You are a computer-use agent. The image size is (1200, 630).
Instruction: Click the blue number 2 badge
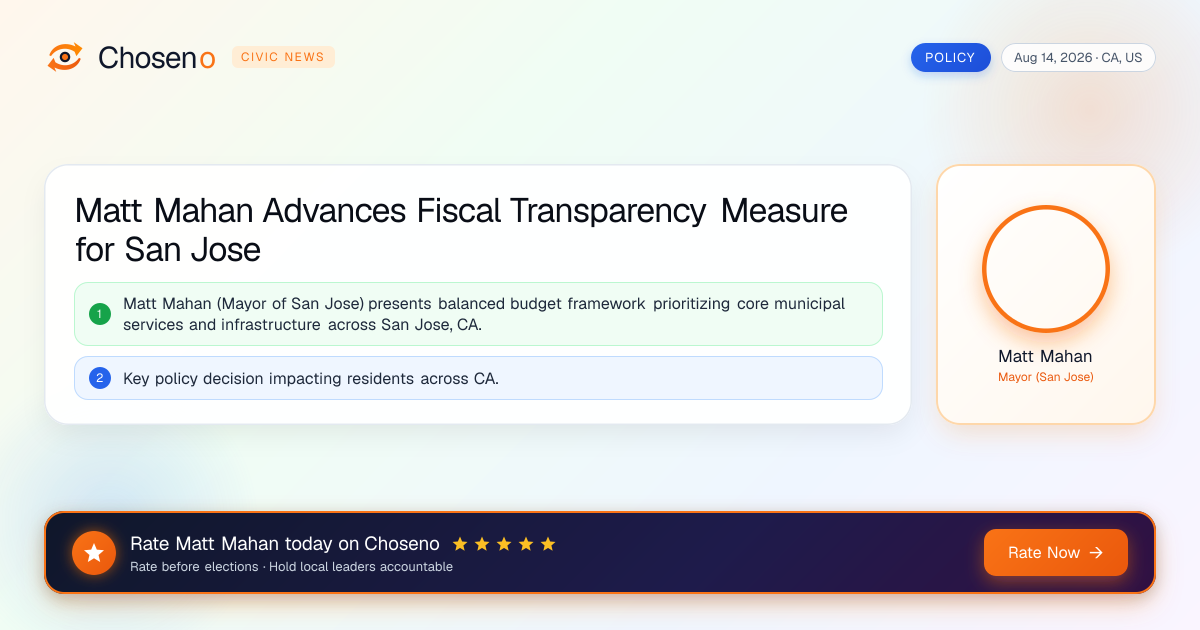pyautogui.click(x=100, y=378)
